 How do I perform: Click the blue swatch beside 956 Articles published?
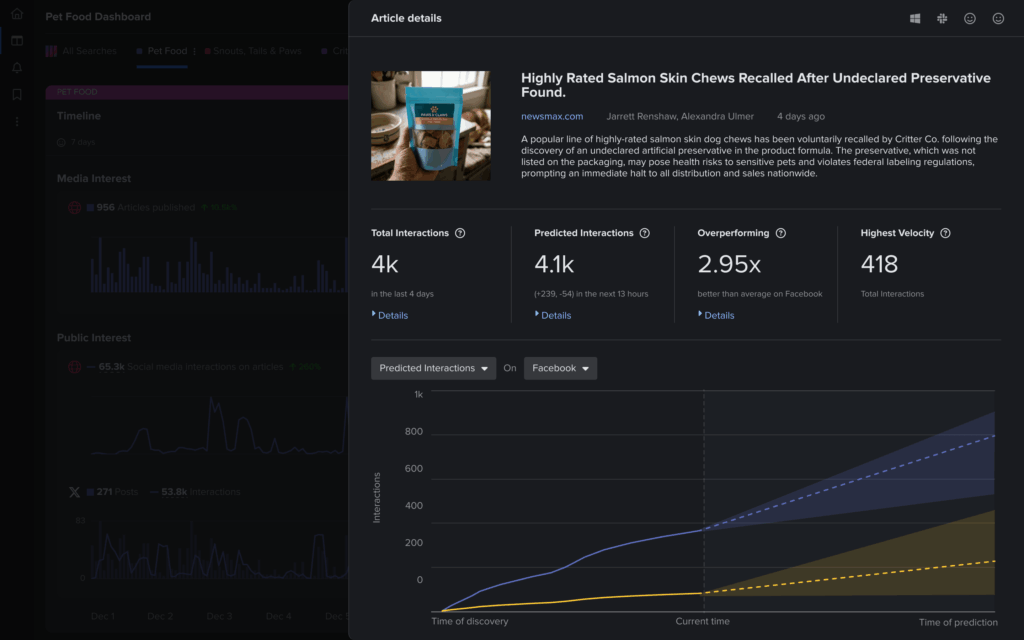[x=90, y=208]
